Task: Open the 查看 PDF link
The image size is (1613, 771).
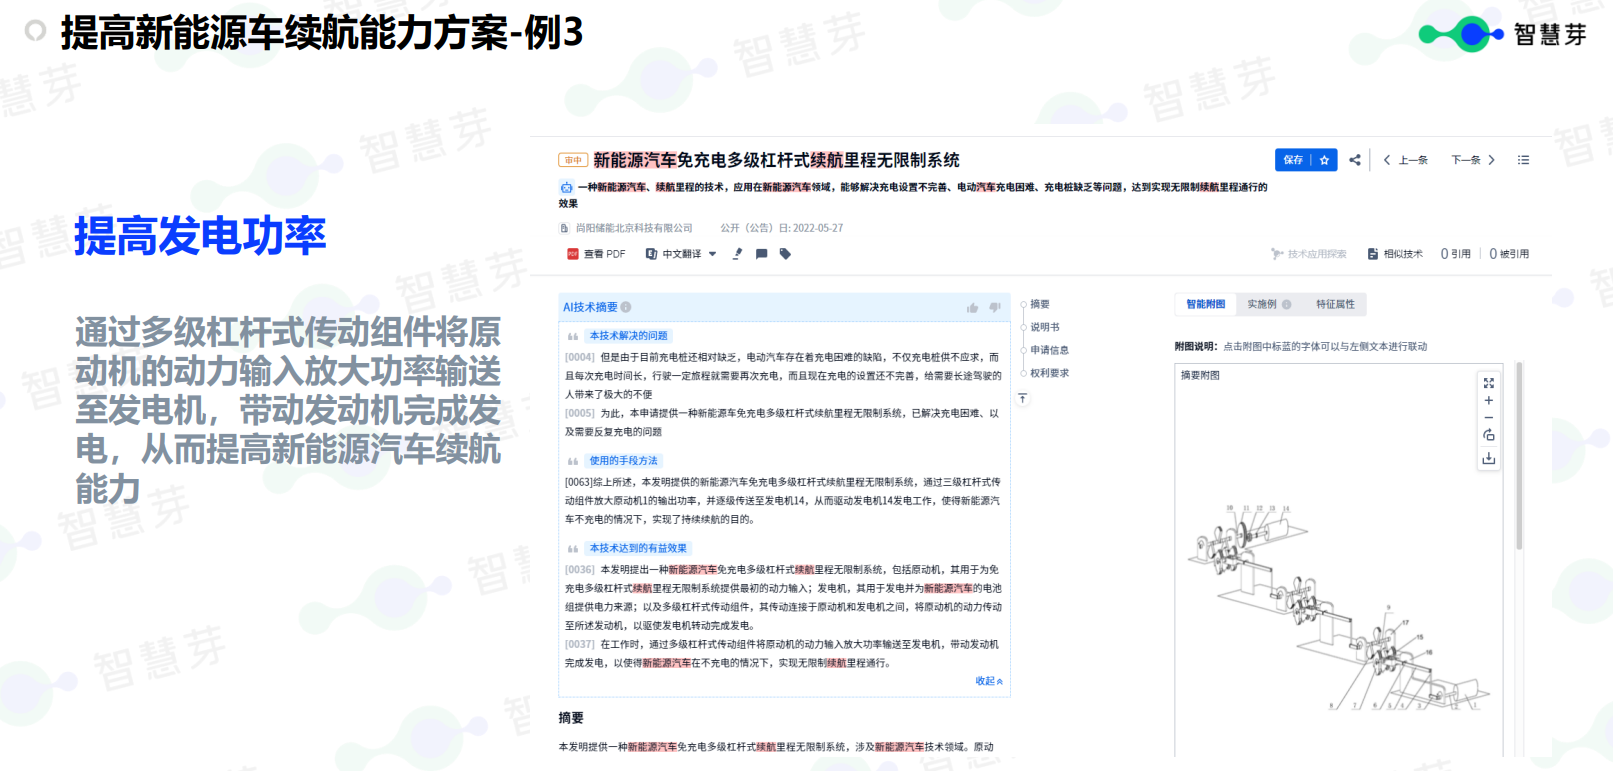Action: [596, 254]
